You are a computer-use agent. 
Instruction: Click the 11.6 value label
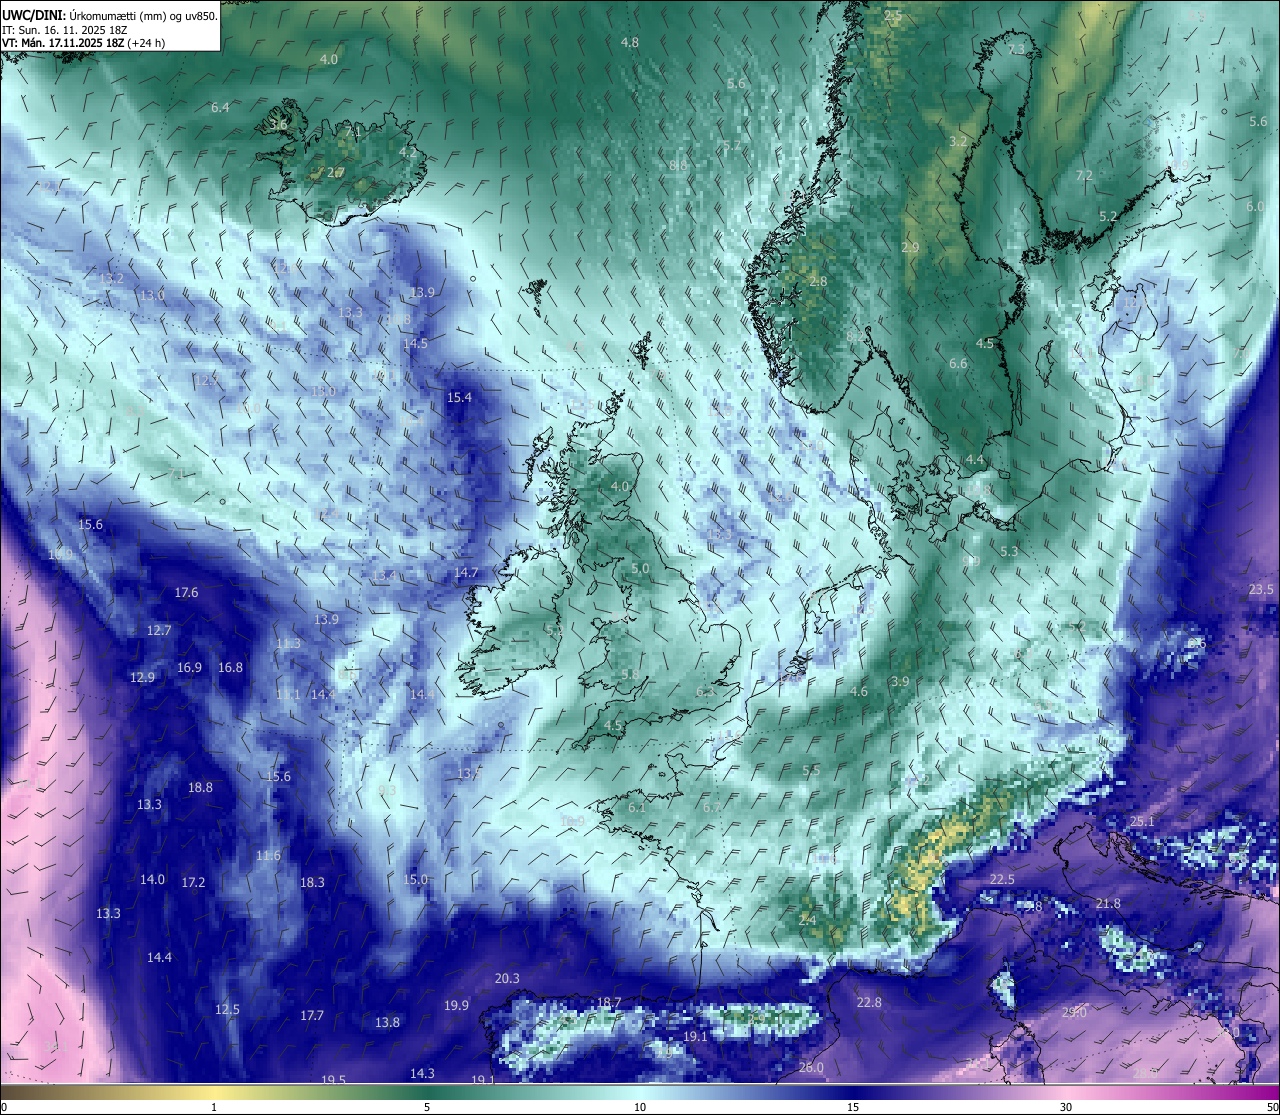point(268,855)
